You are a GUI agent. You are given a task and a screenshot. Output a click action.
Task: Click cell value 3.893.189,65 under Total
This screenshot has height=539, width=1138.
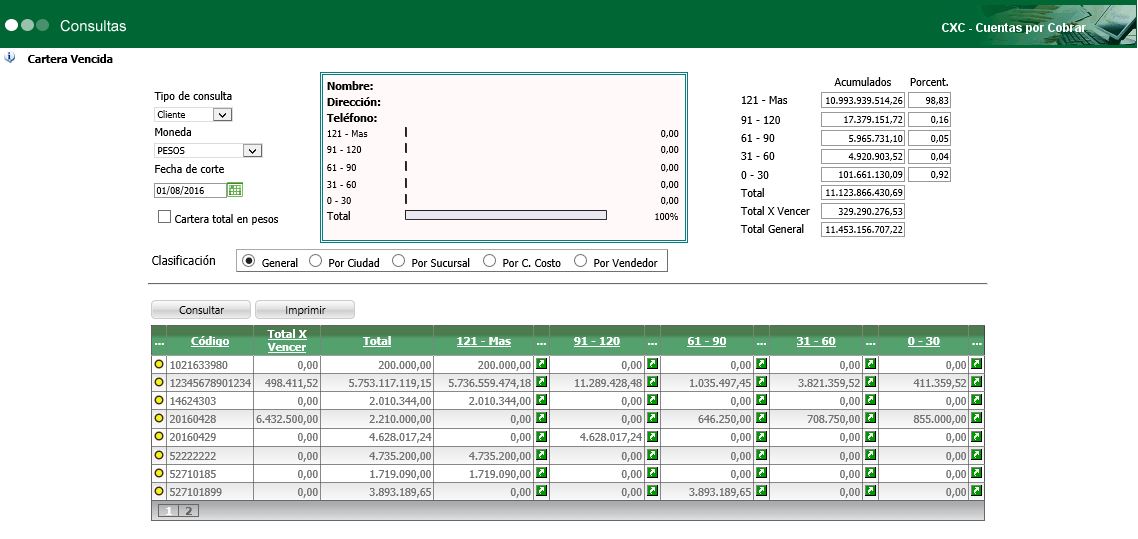[x=376, y=492]
